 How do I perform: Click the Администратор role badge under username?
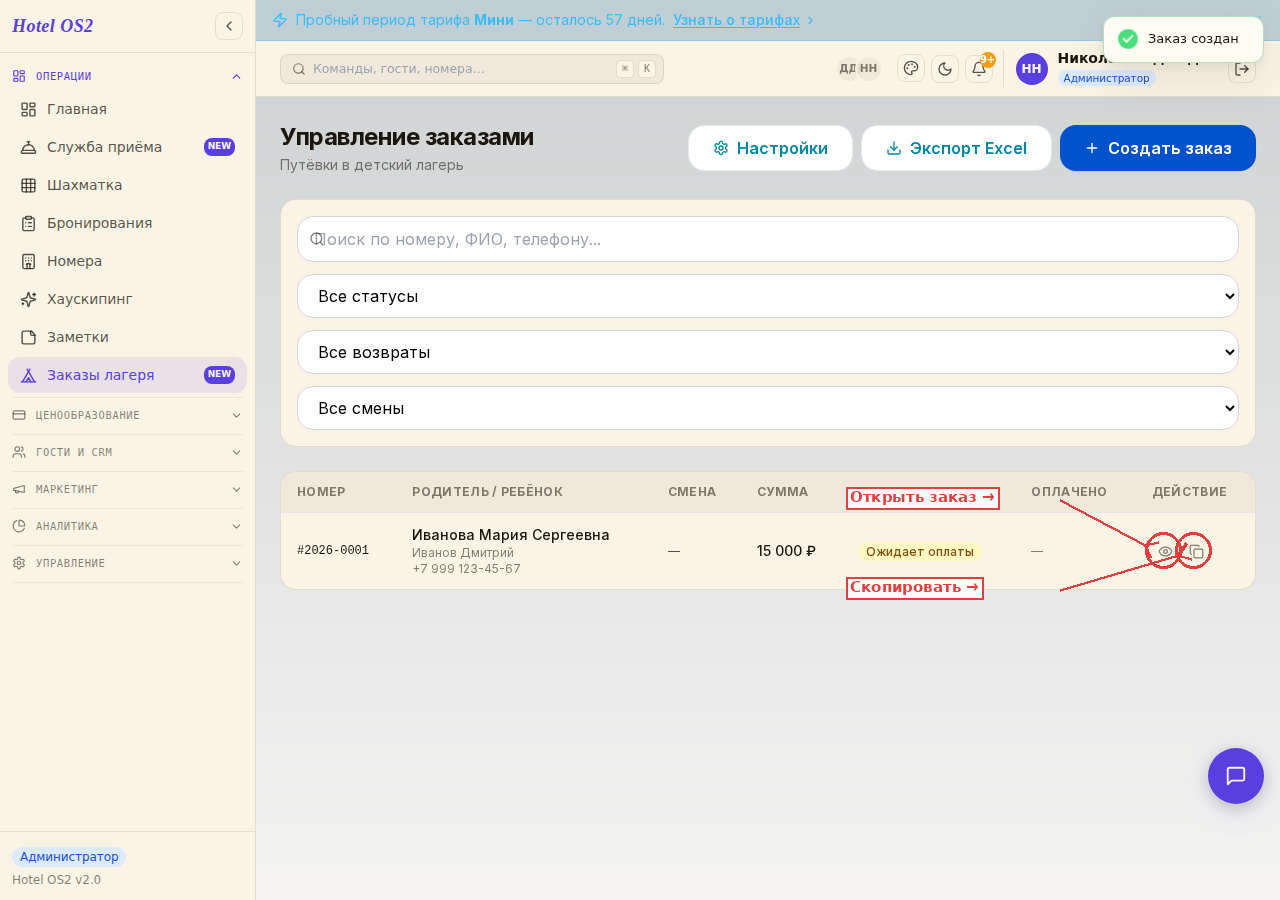(x=1107, y=78)
